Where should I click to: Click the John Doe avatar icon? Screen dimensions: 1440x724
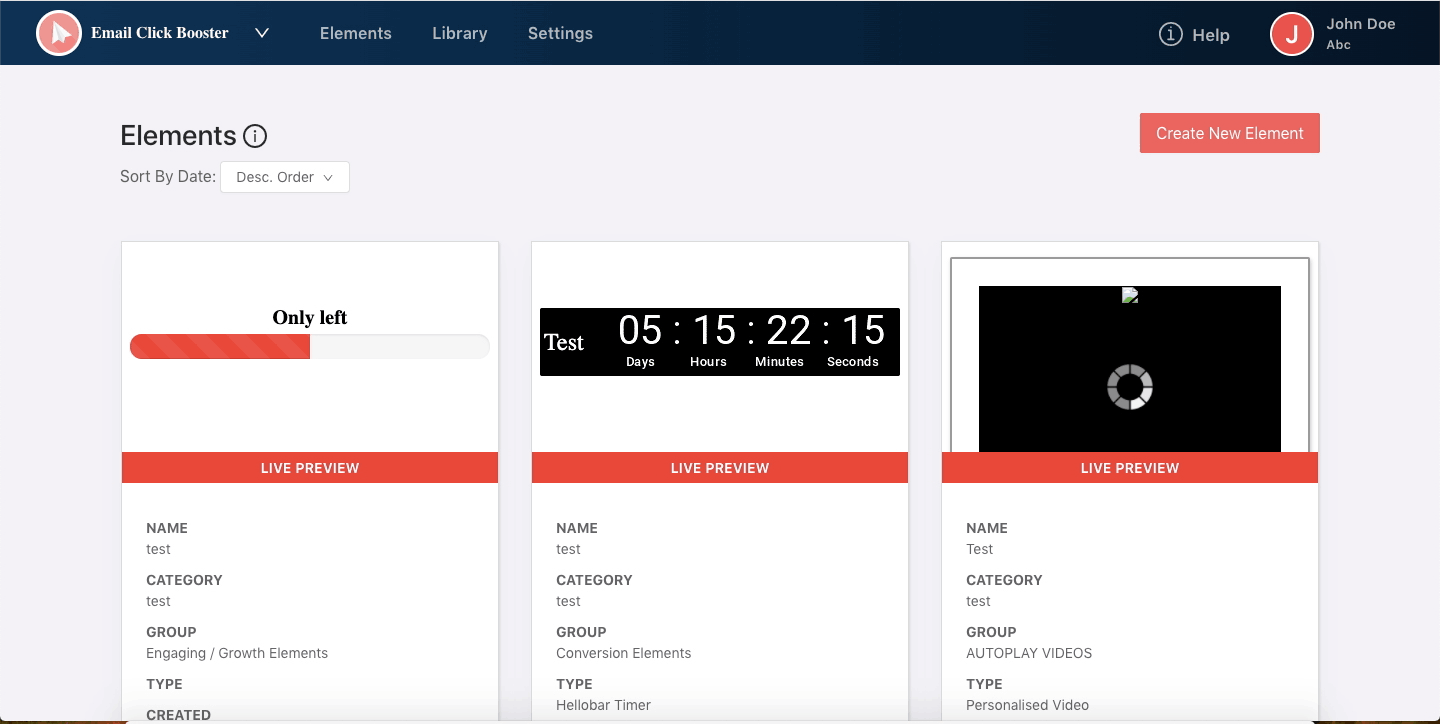(1291, 34)
